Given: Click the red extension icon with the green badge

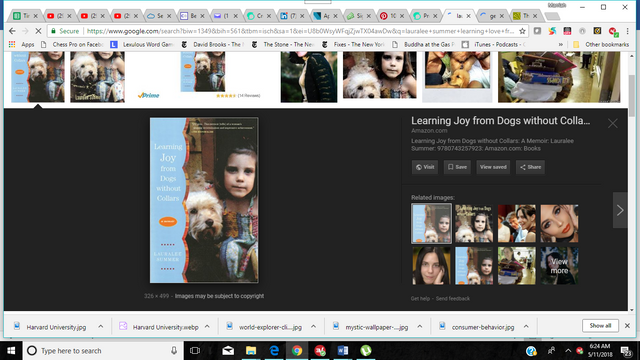Looking at the screenshot, I should [613, 31].
